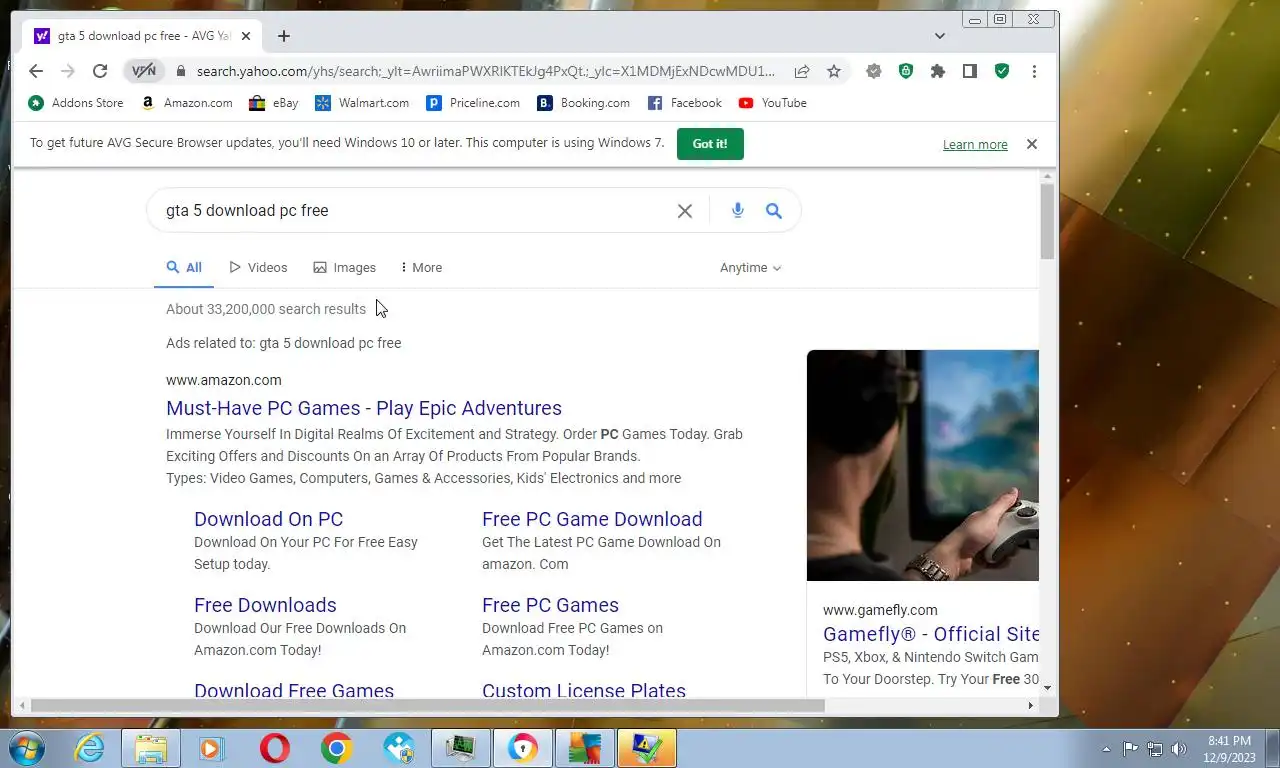Click the page's horizontal scrollbar thumb
This screenshot has width=1280, height=768.
coord(428,705)
